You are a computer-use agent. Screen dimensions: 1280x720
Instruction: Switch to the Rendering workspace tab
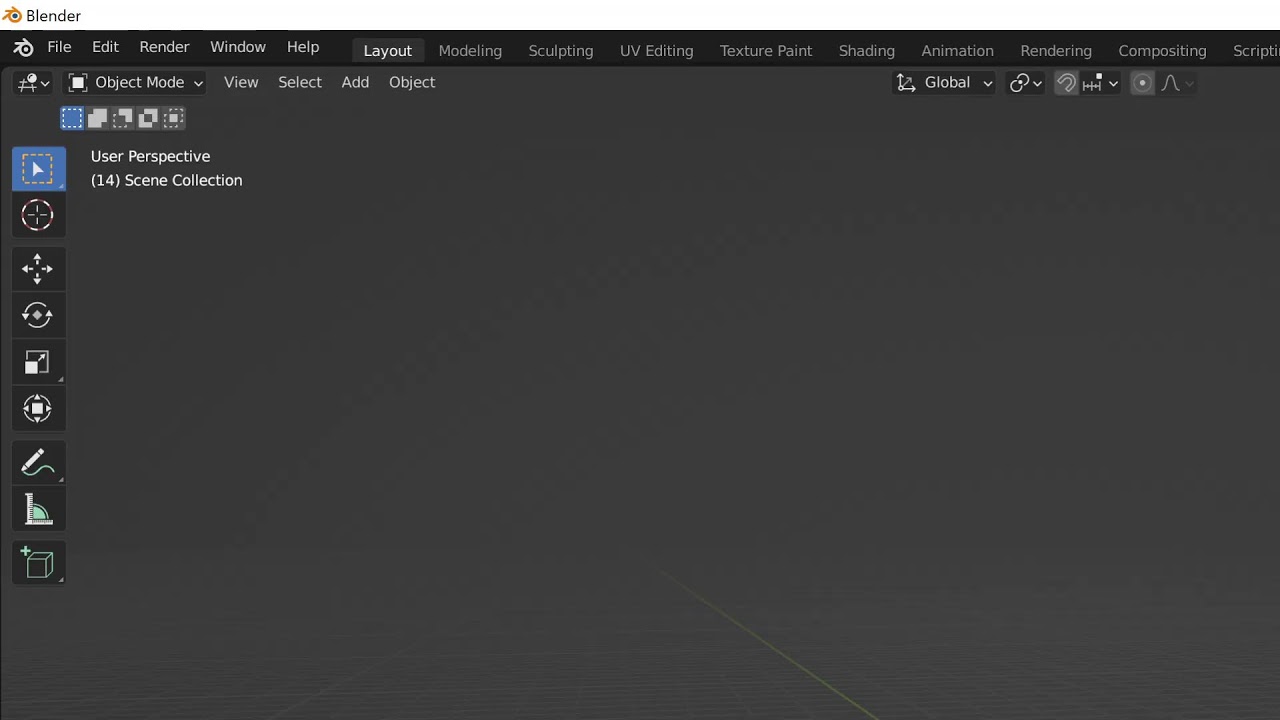point(1056,51)
